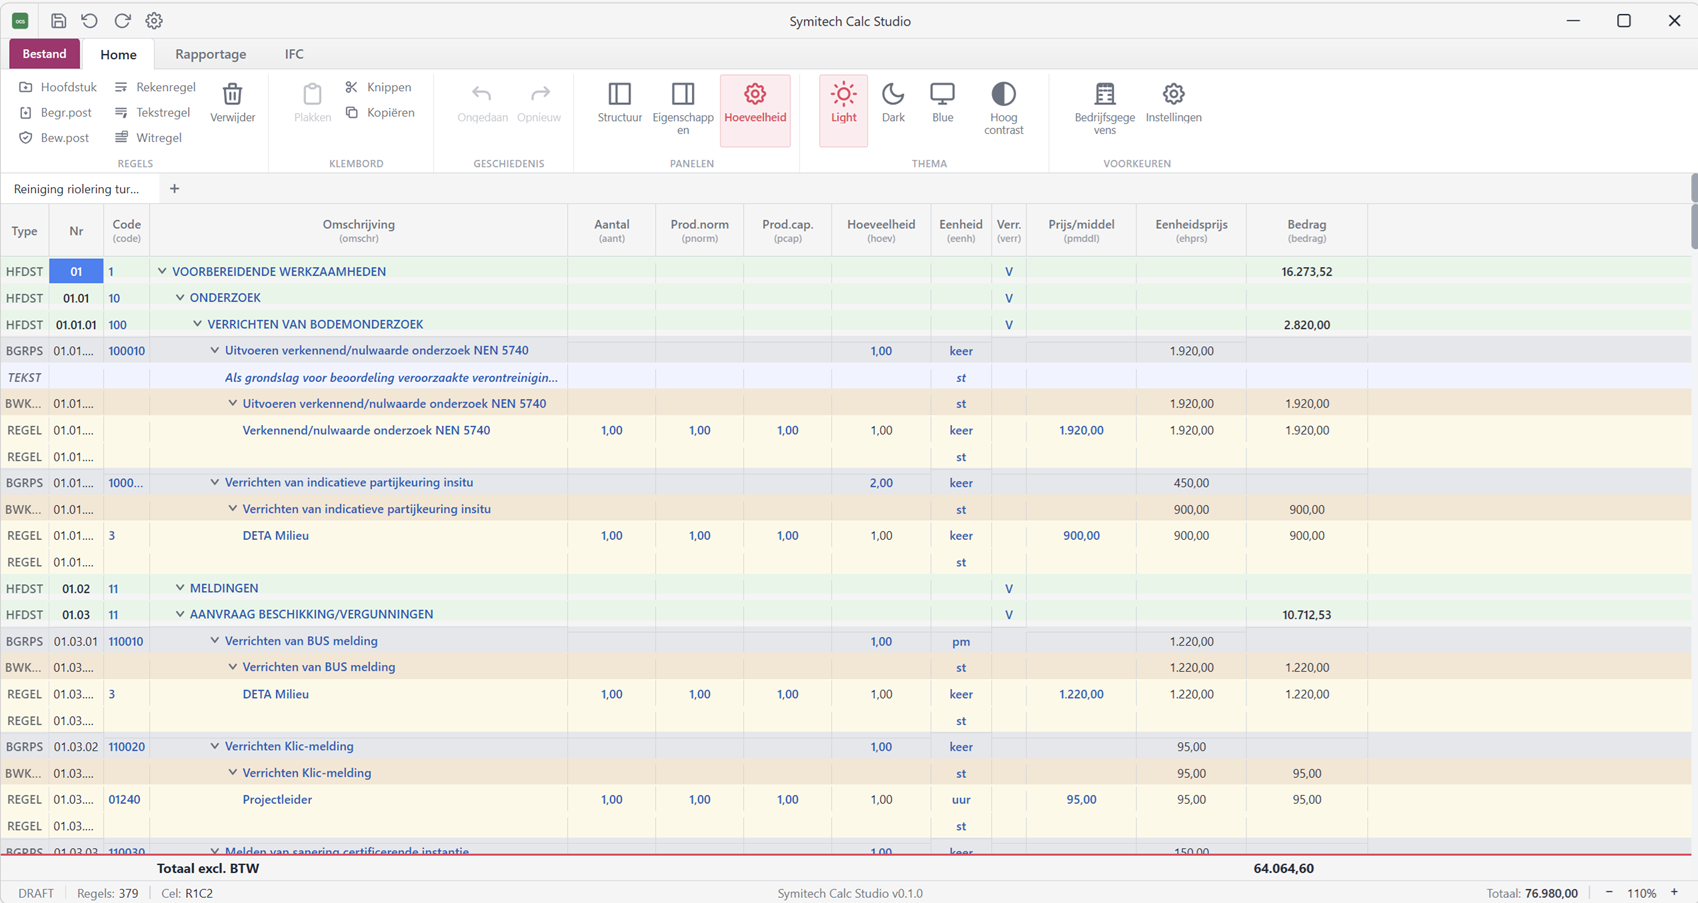Add a Hoofdstuk row
1698x903 pixels.
point(57,87)
